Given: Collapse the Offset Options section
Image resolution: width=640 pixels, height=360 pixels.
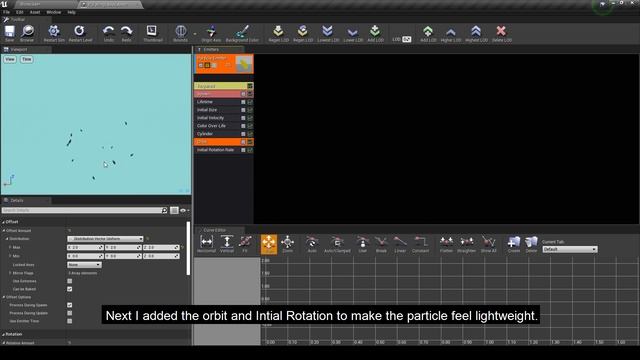Looking at the screenshot, I should 4,297.
